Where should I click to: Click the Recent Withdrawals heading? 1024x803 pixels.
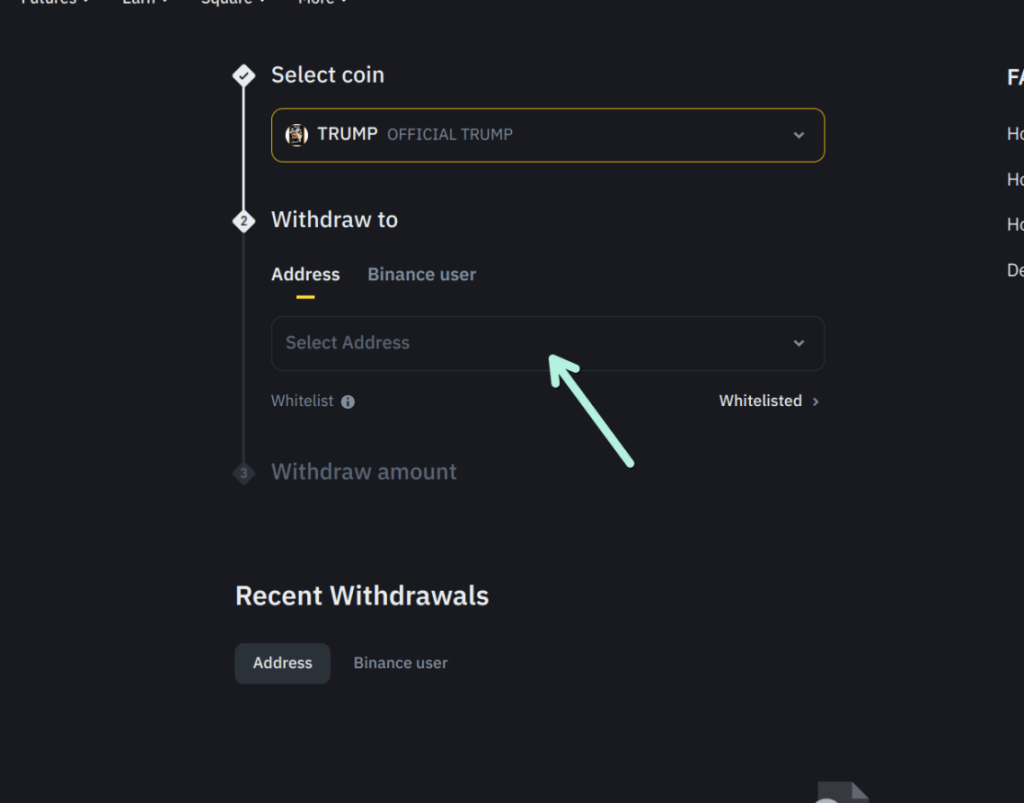click(362, 596)
